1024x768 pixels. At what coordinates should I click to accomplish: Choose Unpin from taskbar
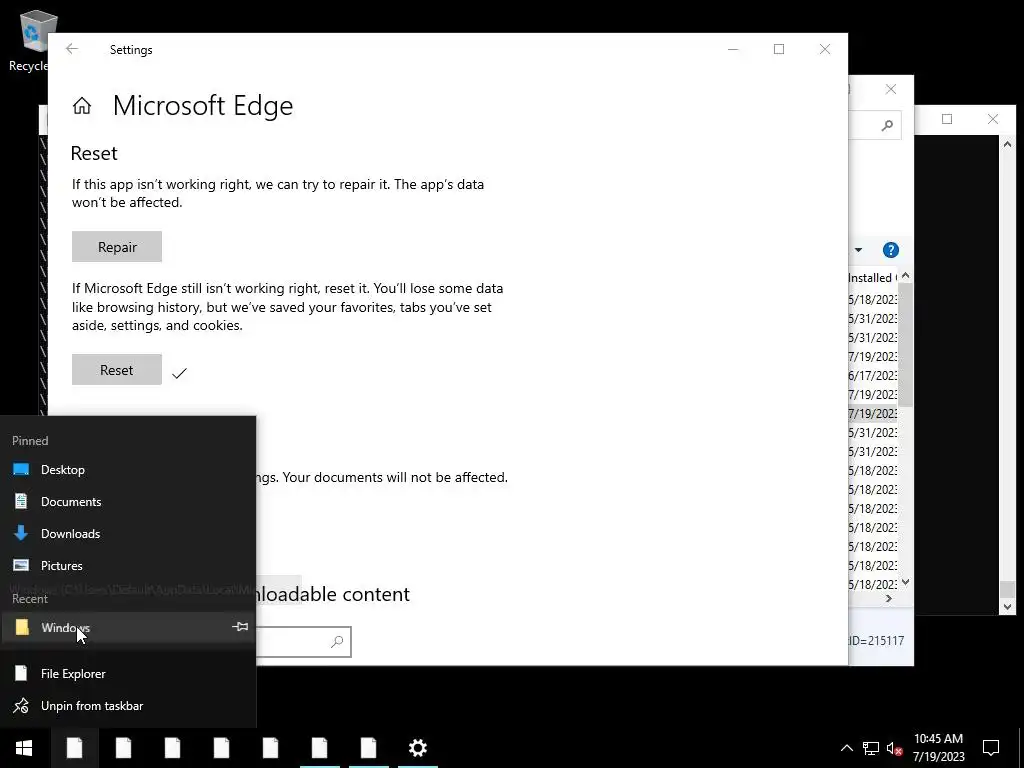click(128, 705)
